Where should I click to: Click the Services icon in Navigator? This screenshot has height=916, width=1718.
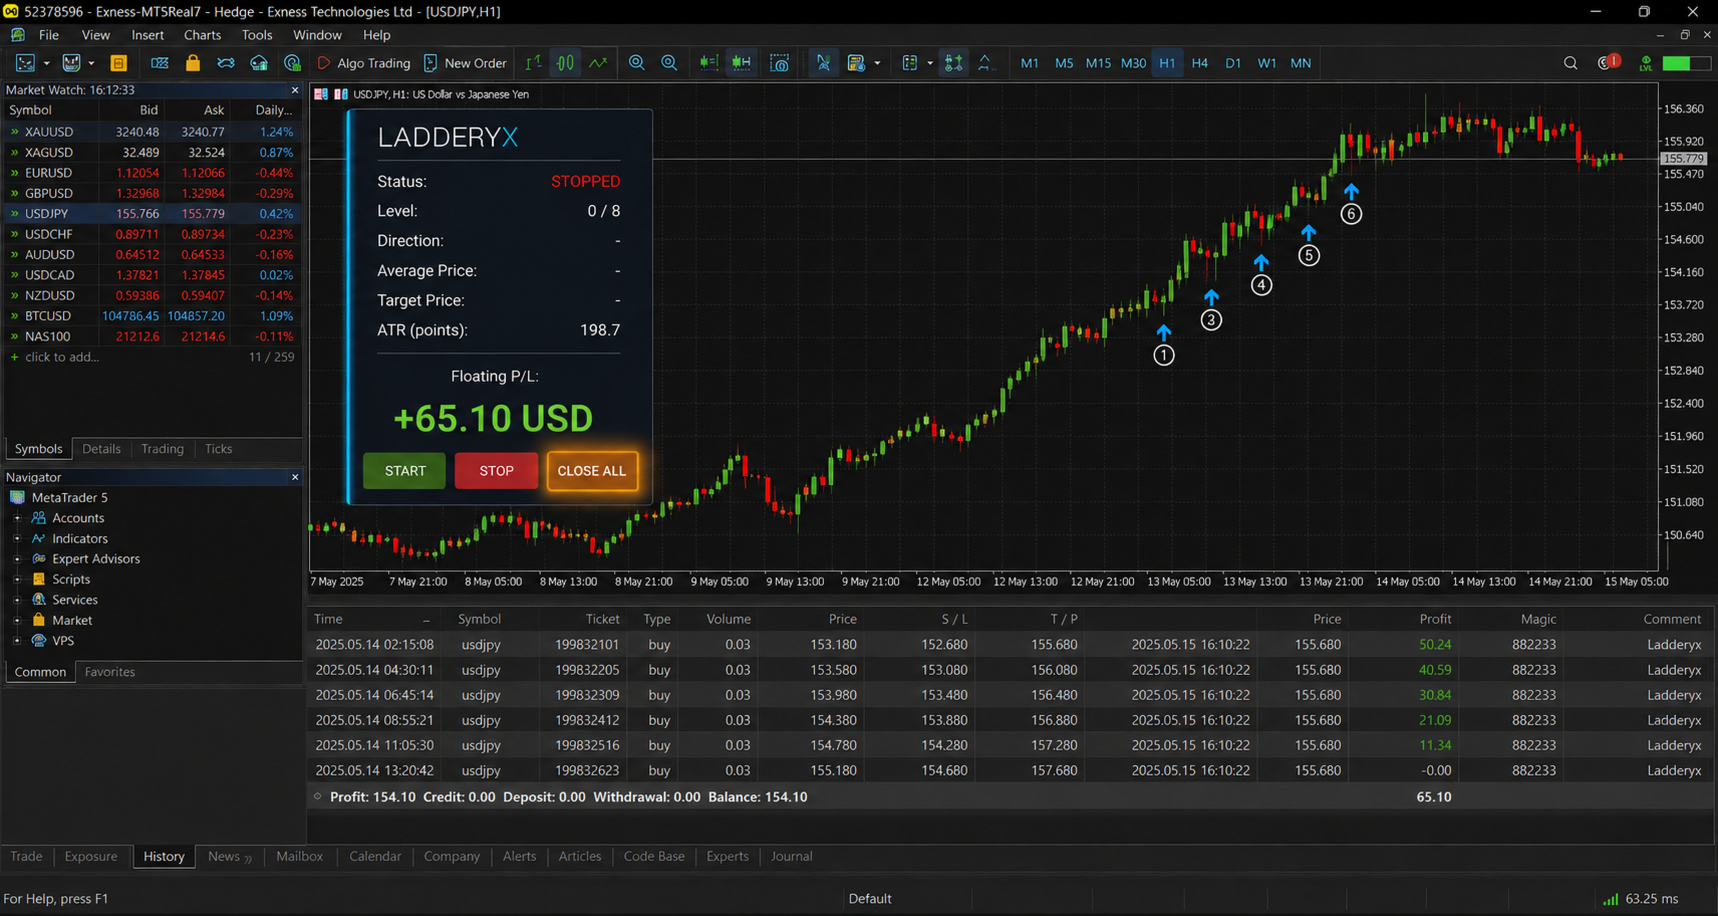39,600
